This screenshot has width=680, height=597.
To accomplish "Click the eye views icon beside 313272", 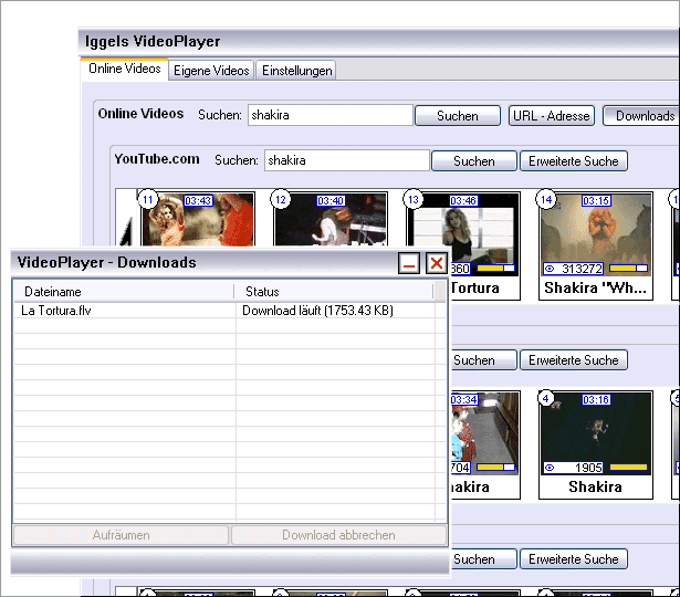I will click(549, 269).
